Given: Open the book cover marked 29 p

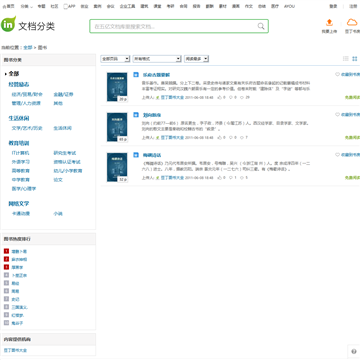Looking at the screenshot, I should click(x=117, y=87).
